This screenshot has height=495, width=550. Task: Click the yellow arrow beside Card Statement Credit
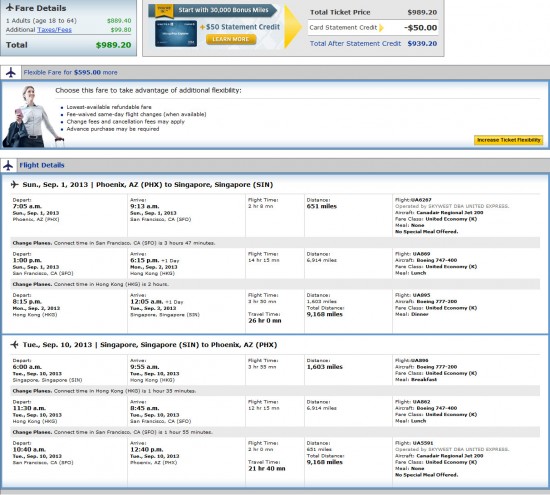381,28
